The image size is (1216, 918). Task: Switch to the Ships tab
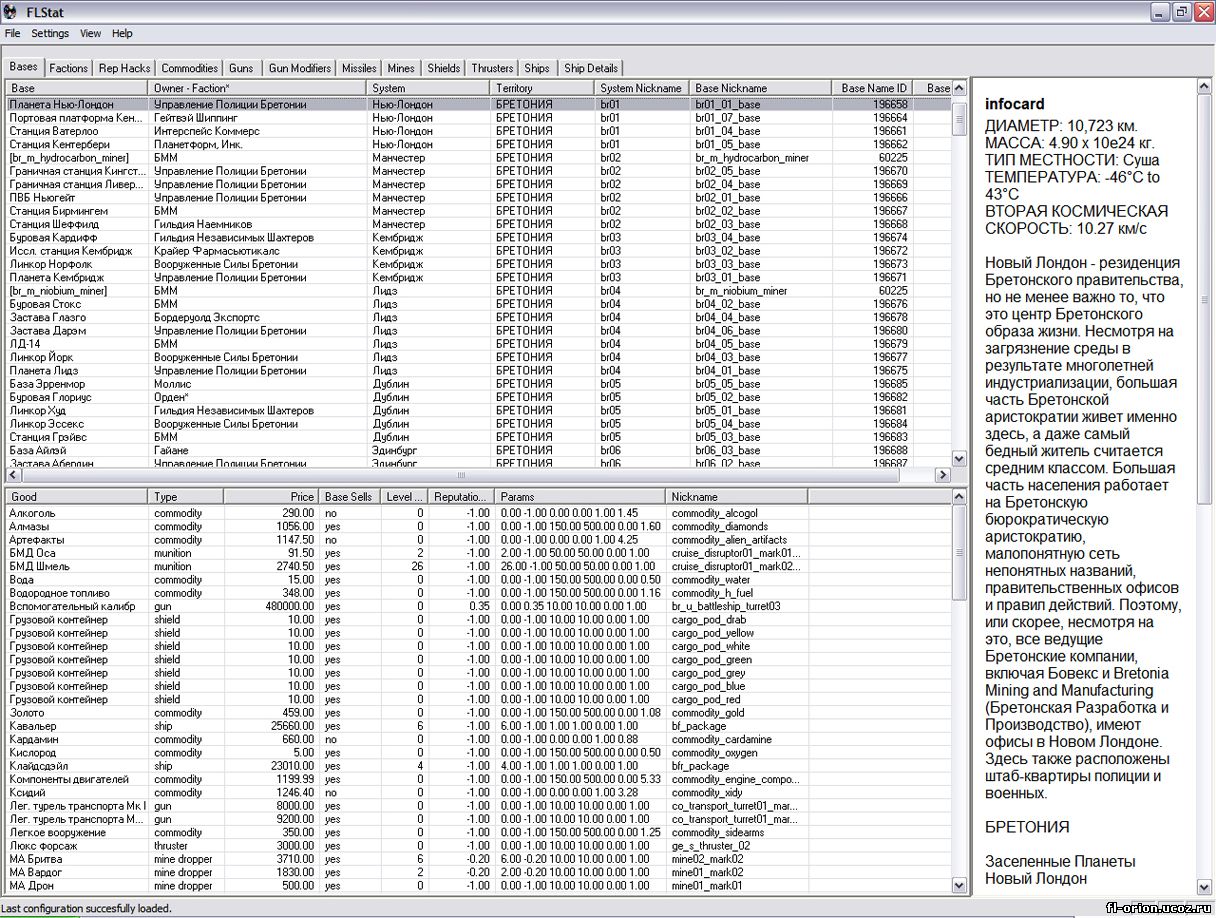(537, 68)
